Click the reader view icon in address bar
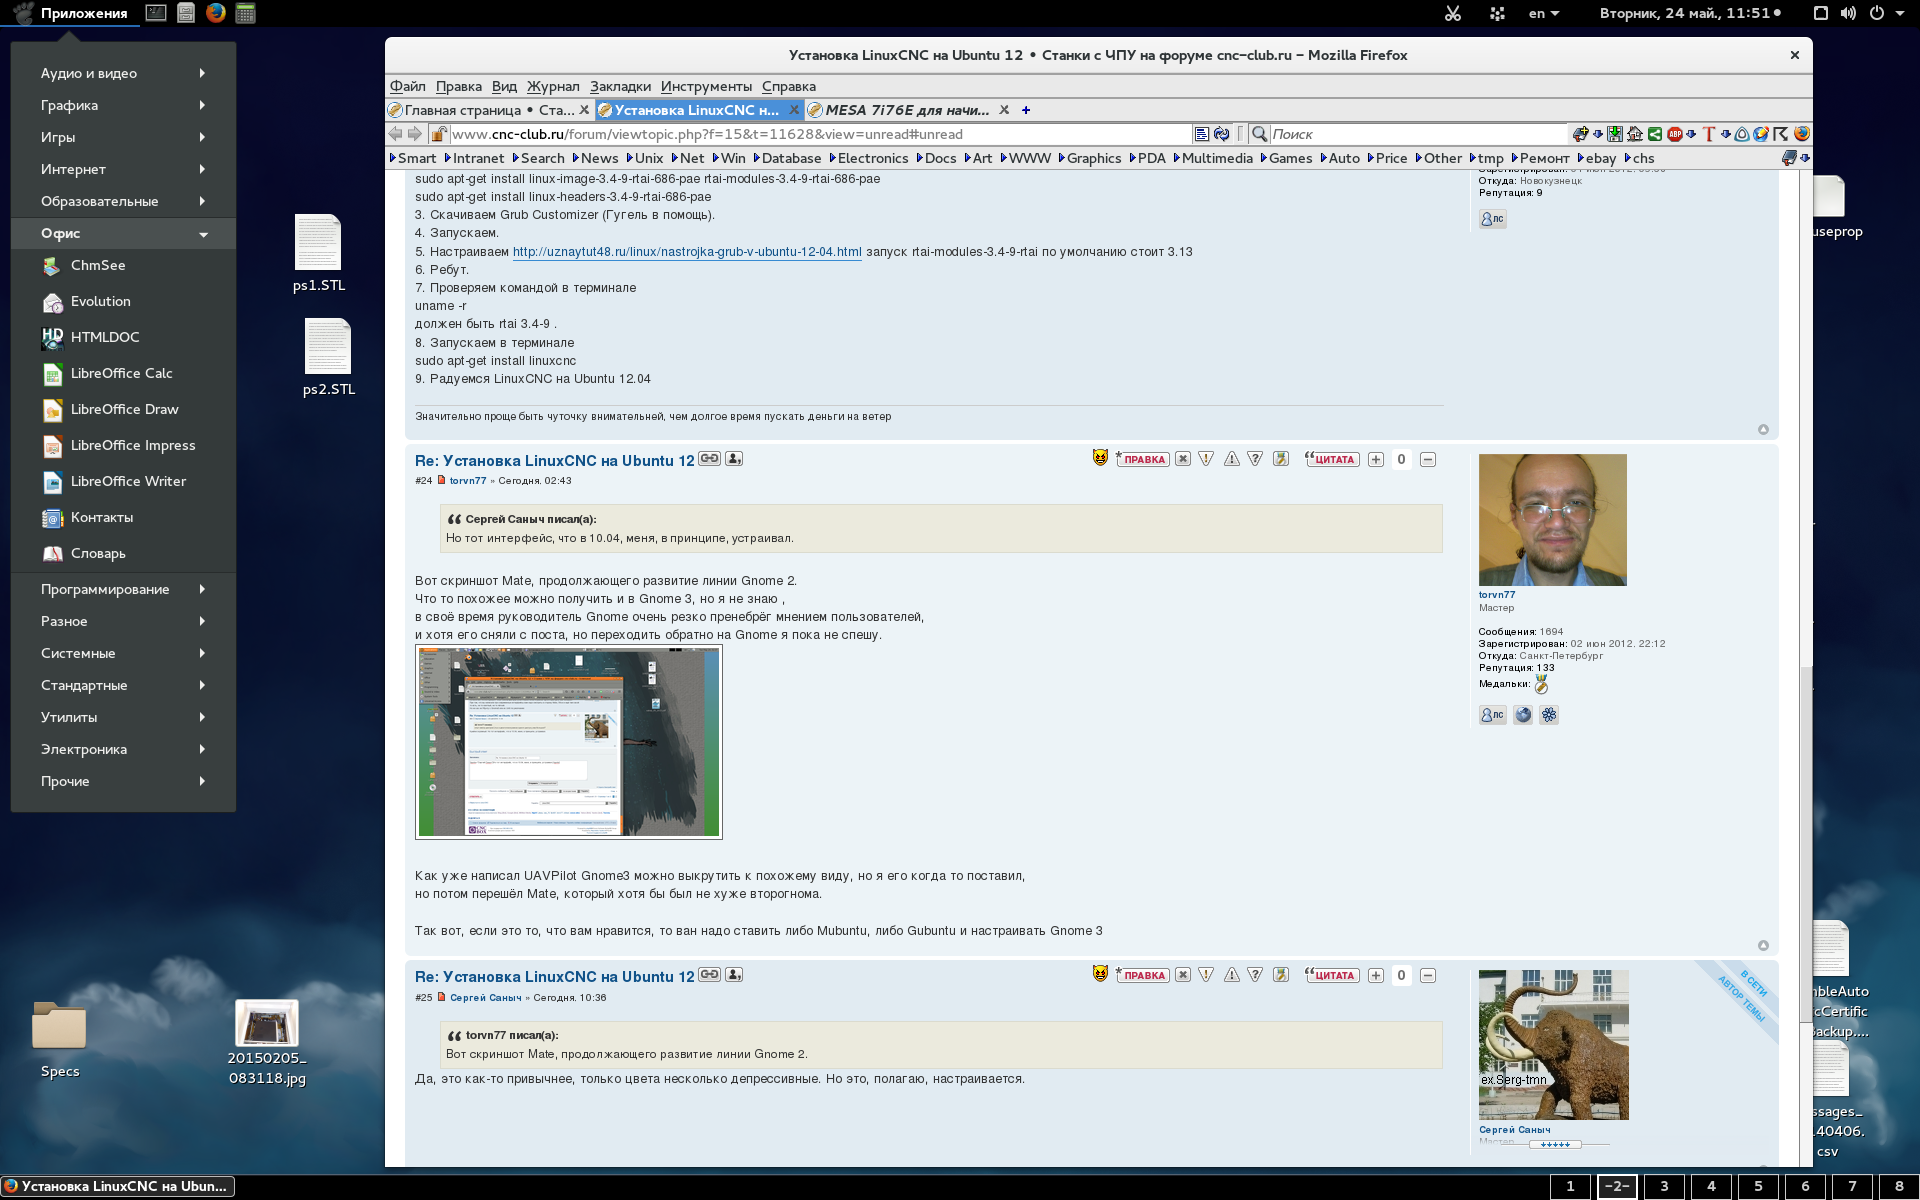The width and height of the screenshot is (1920, 1200). (x=1202, y=134)
